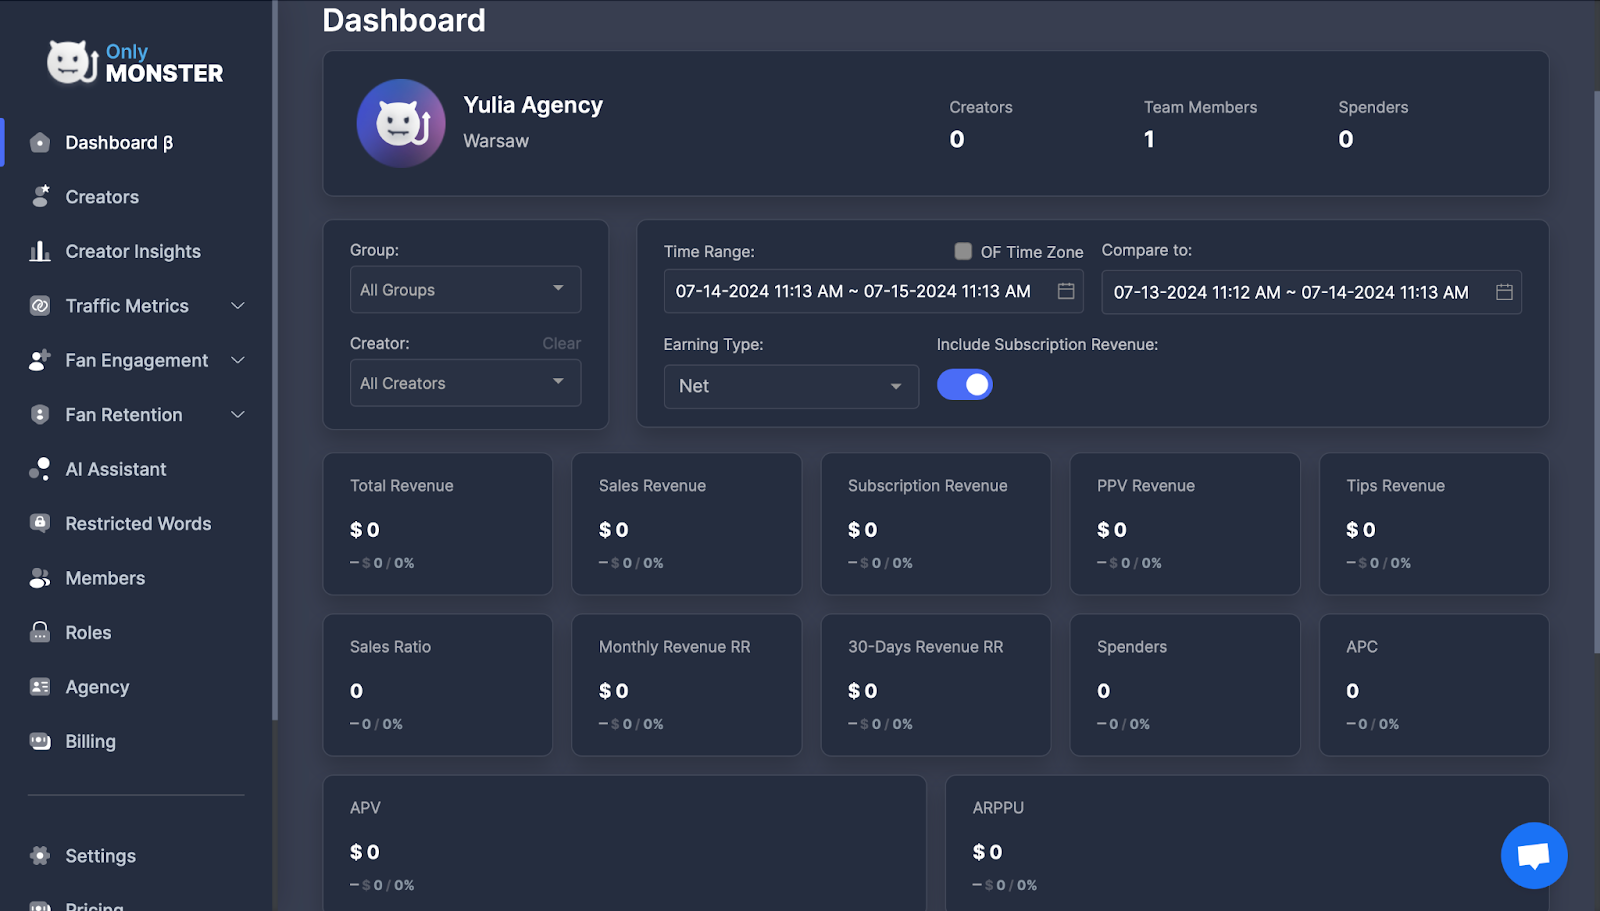Click the Billing wallet icon
The image size is (1600, 911).
point(40,741)
